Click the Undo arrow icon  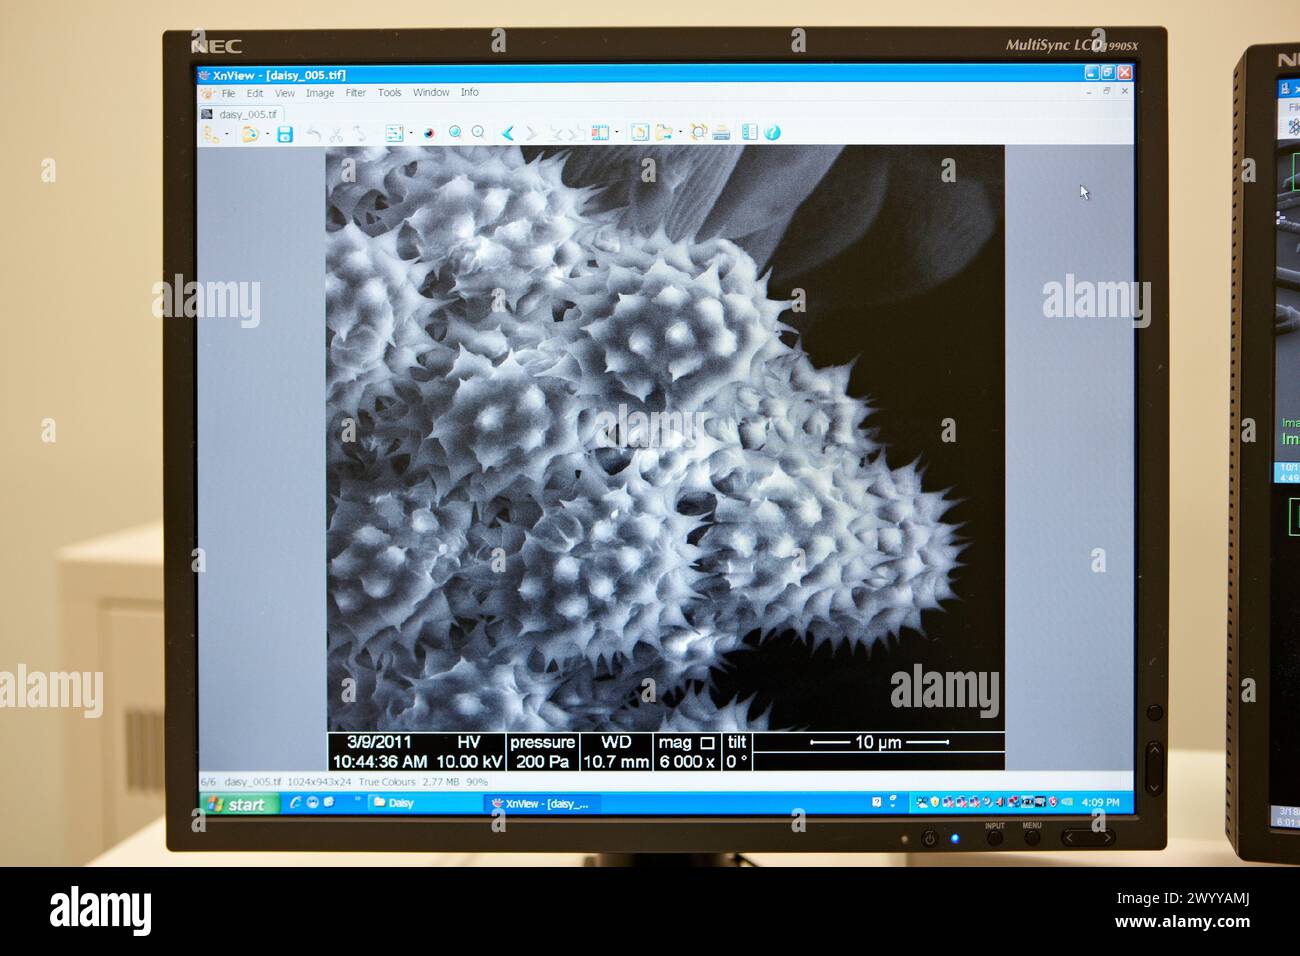(313, 133)
